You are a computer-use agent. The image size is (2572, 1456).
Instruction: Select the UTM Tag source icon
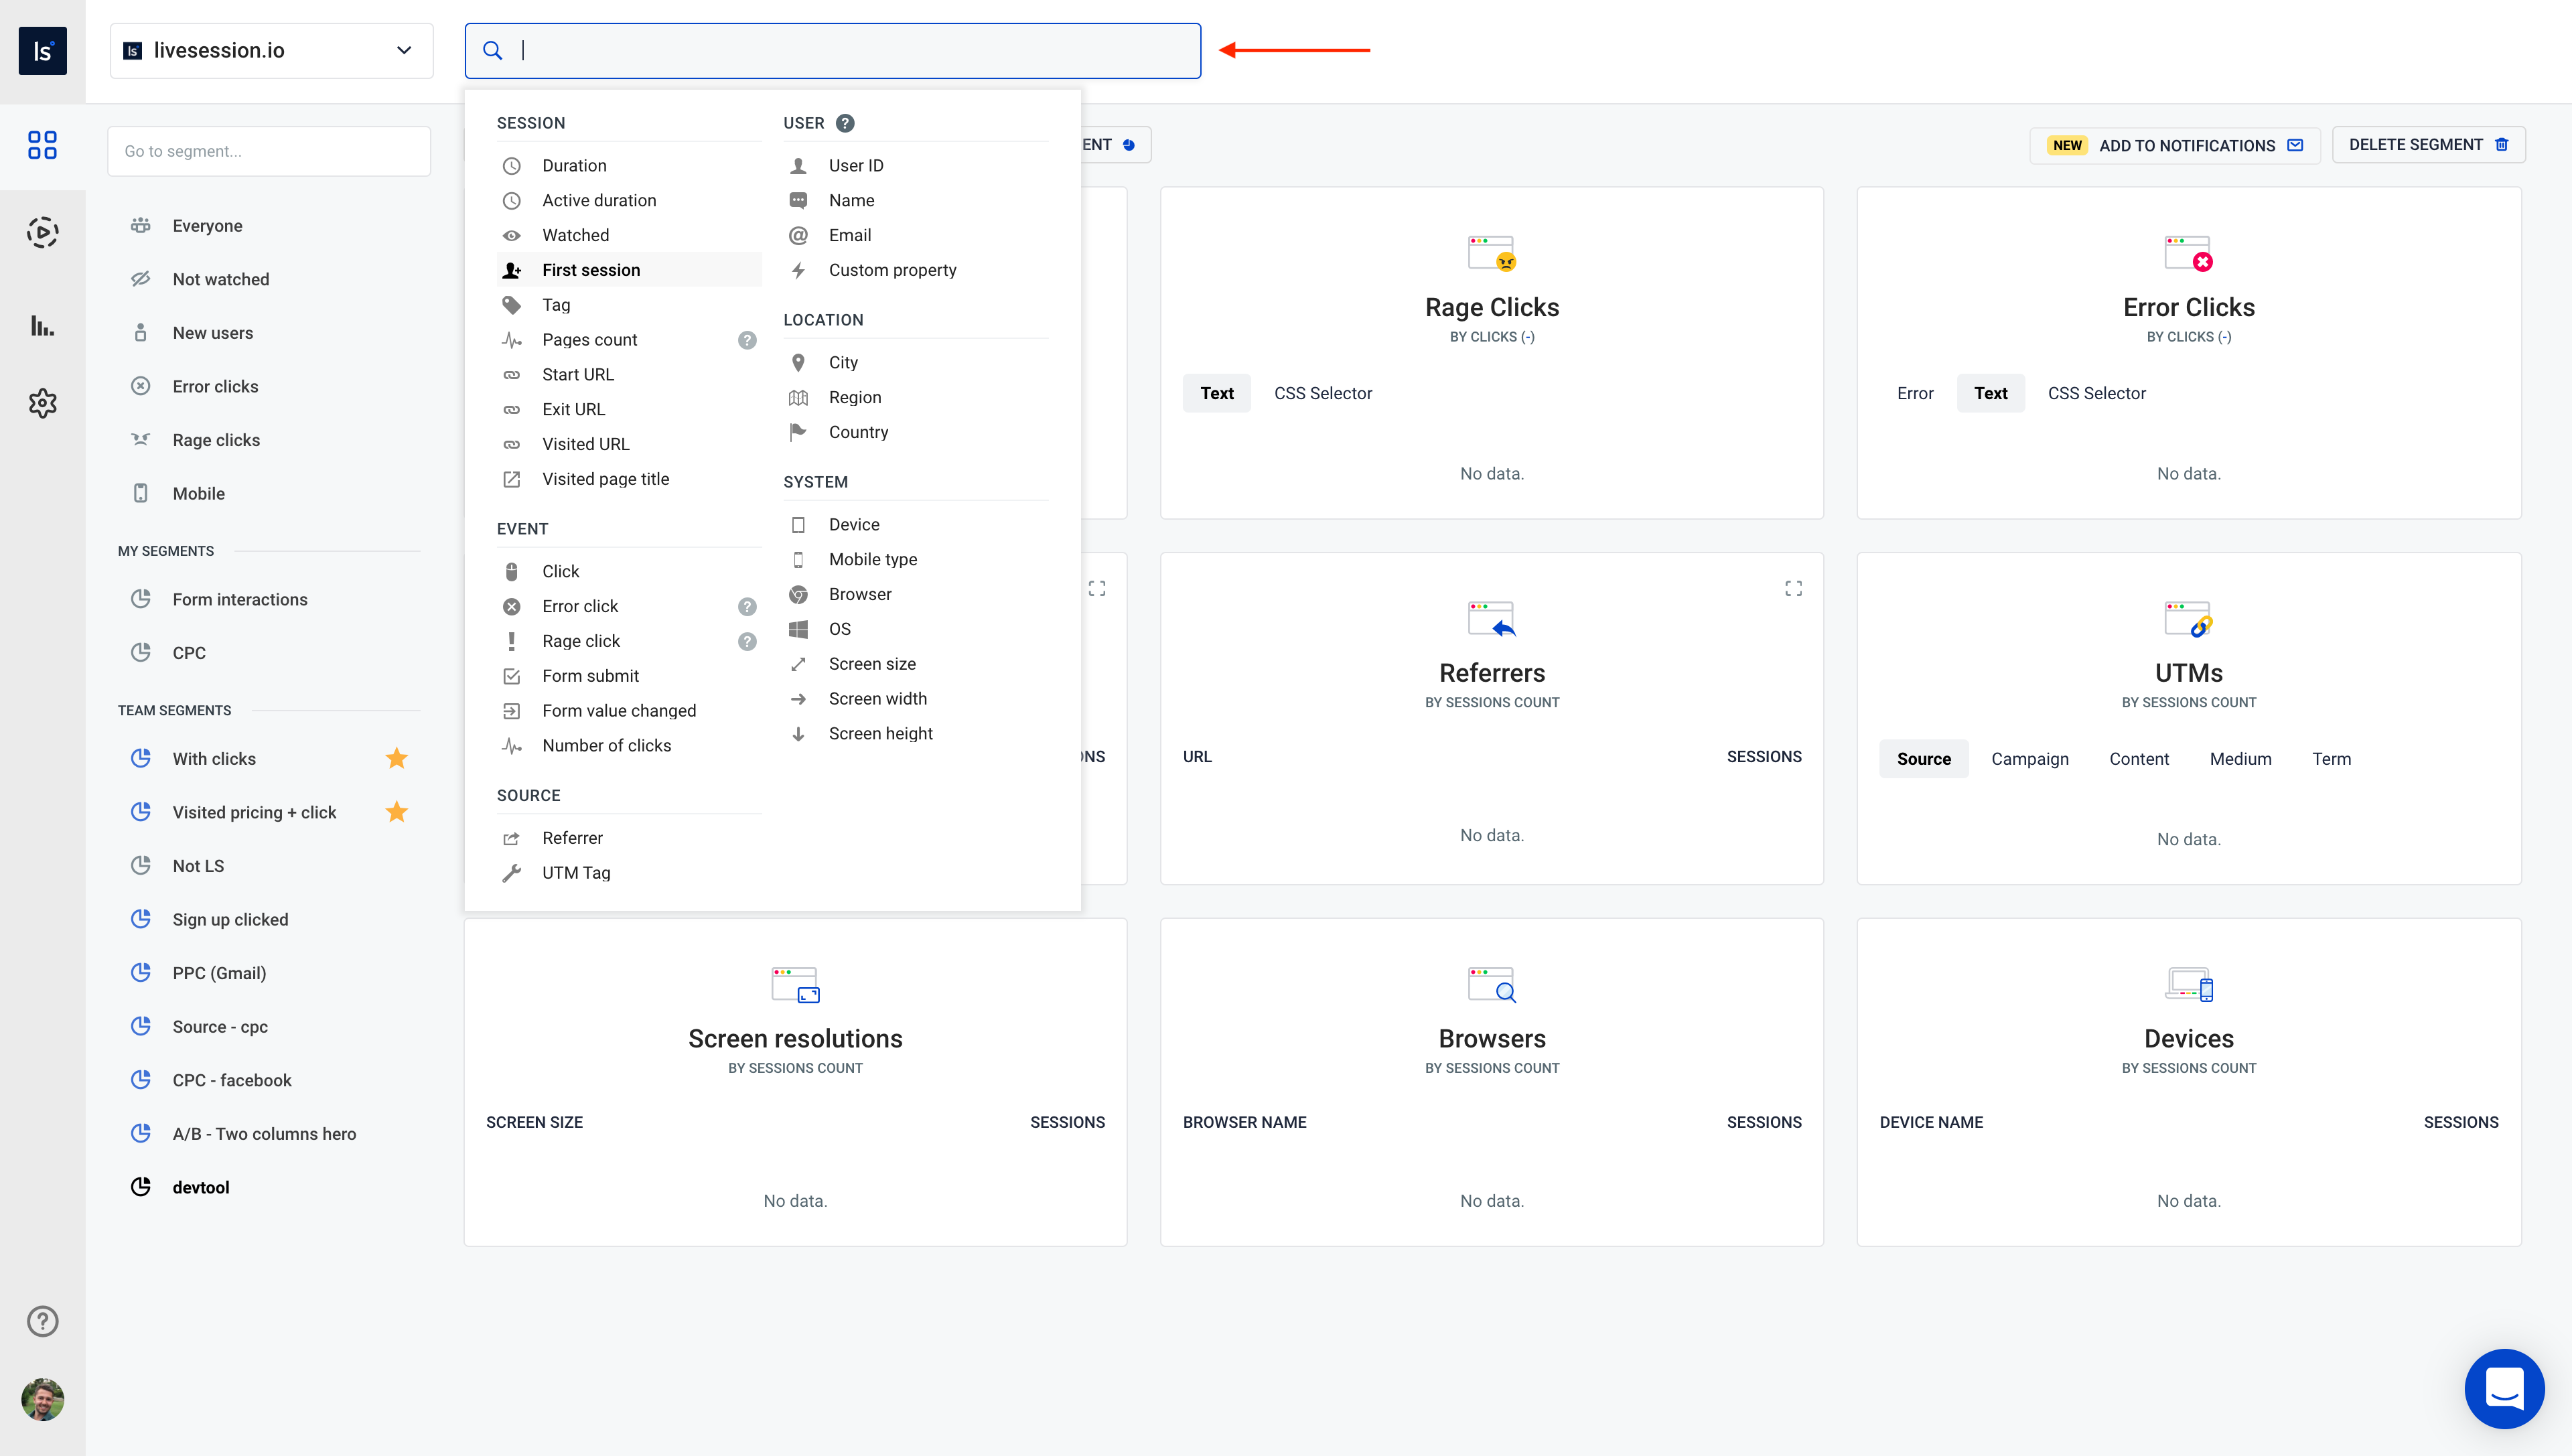pos(512,871)
